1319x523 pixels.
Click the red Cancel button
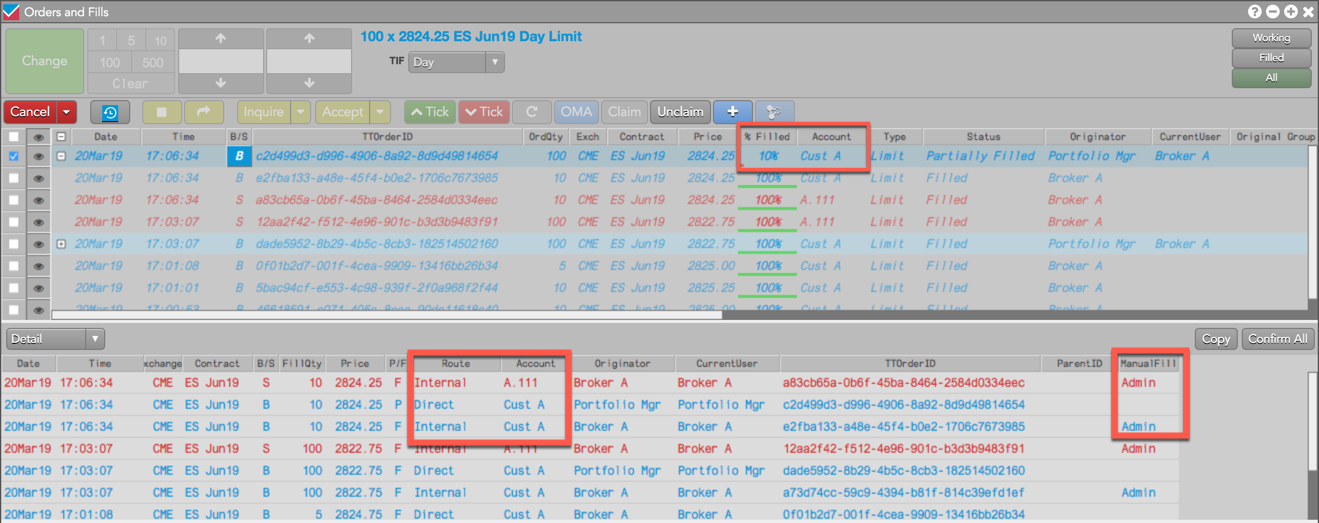point(30,112)
